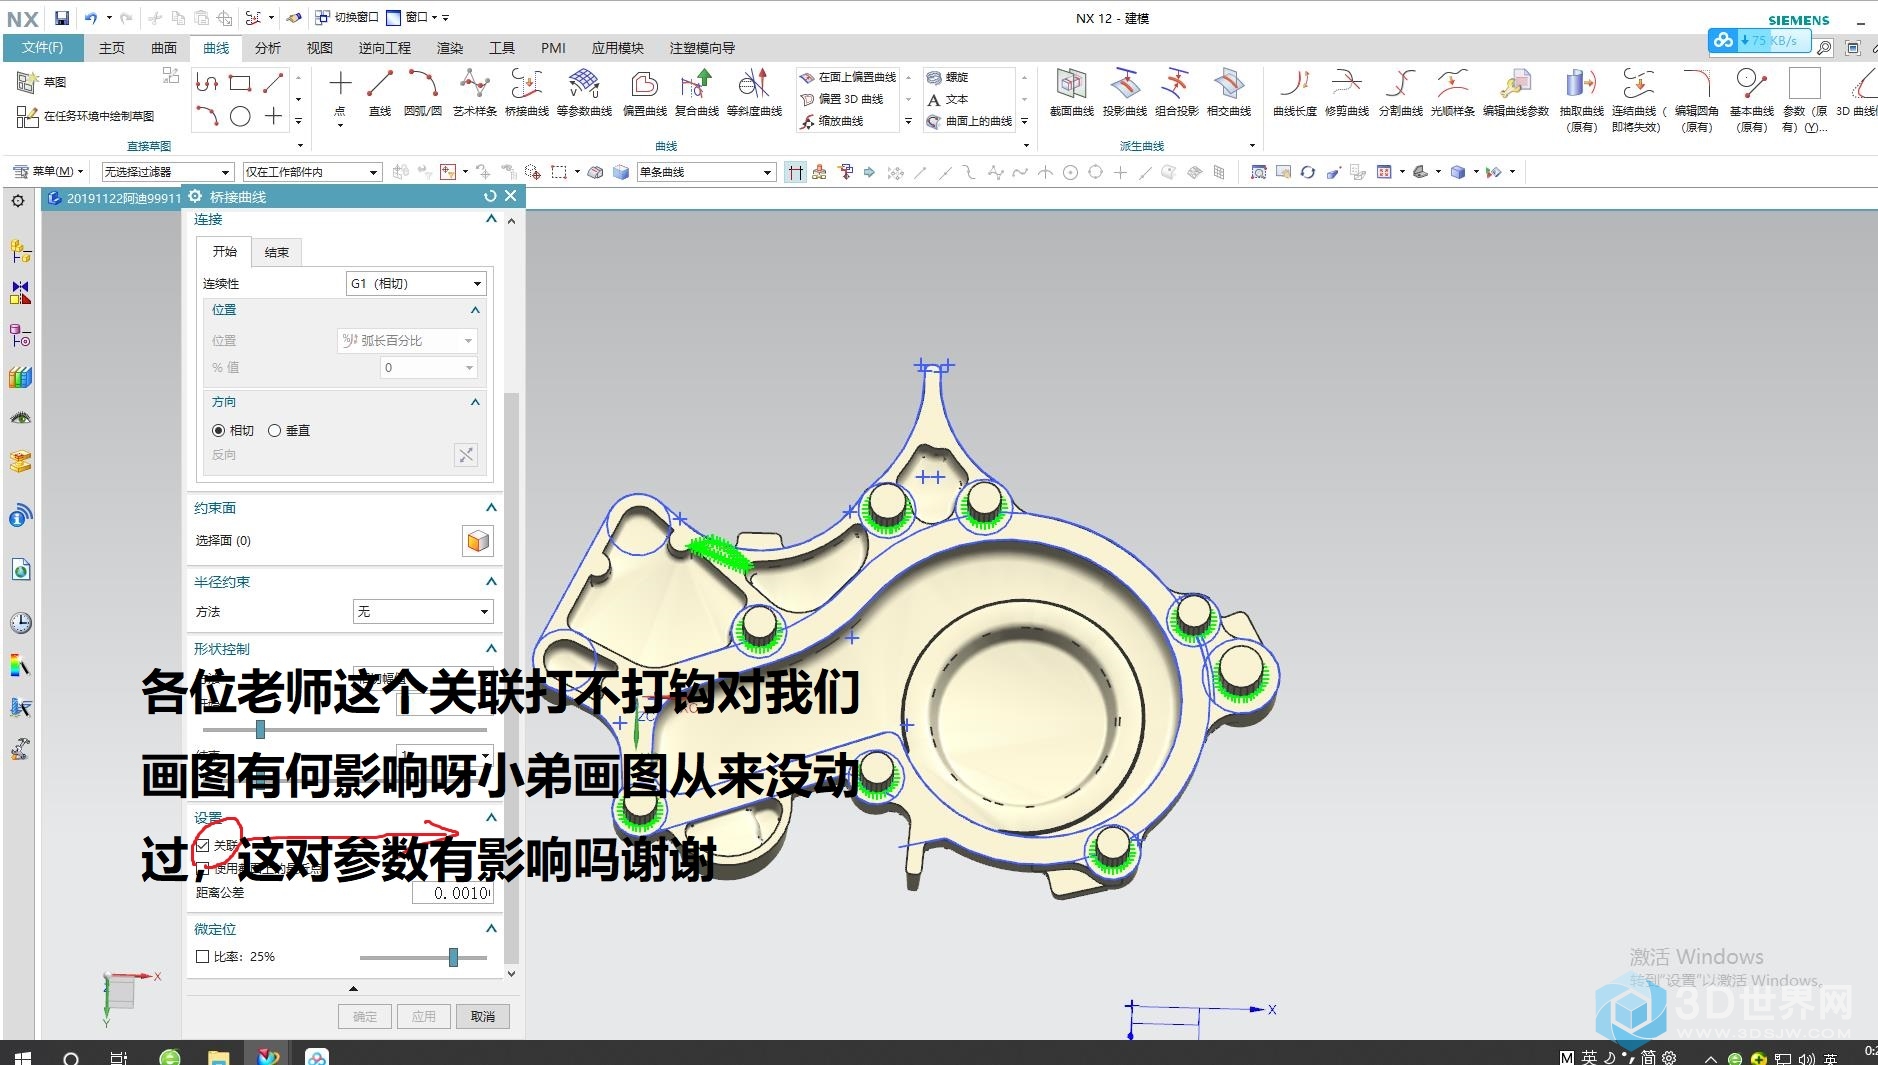Click the 确定 OK button
Screen dimensions: 1878x1065
tap(365, 1017)
